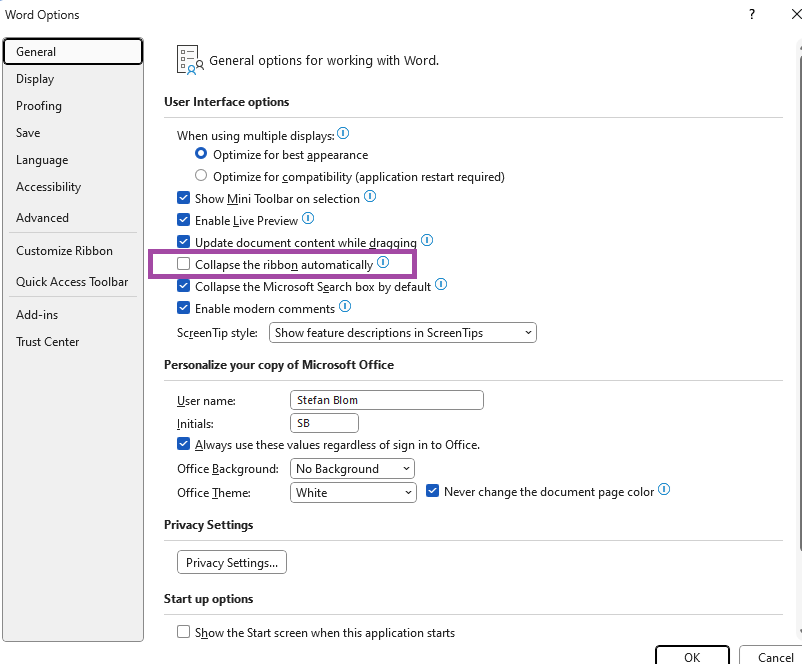Click info icon next to Enable Live Preview
Viewport: 802px width, 664px height.
pos(308,218)
